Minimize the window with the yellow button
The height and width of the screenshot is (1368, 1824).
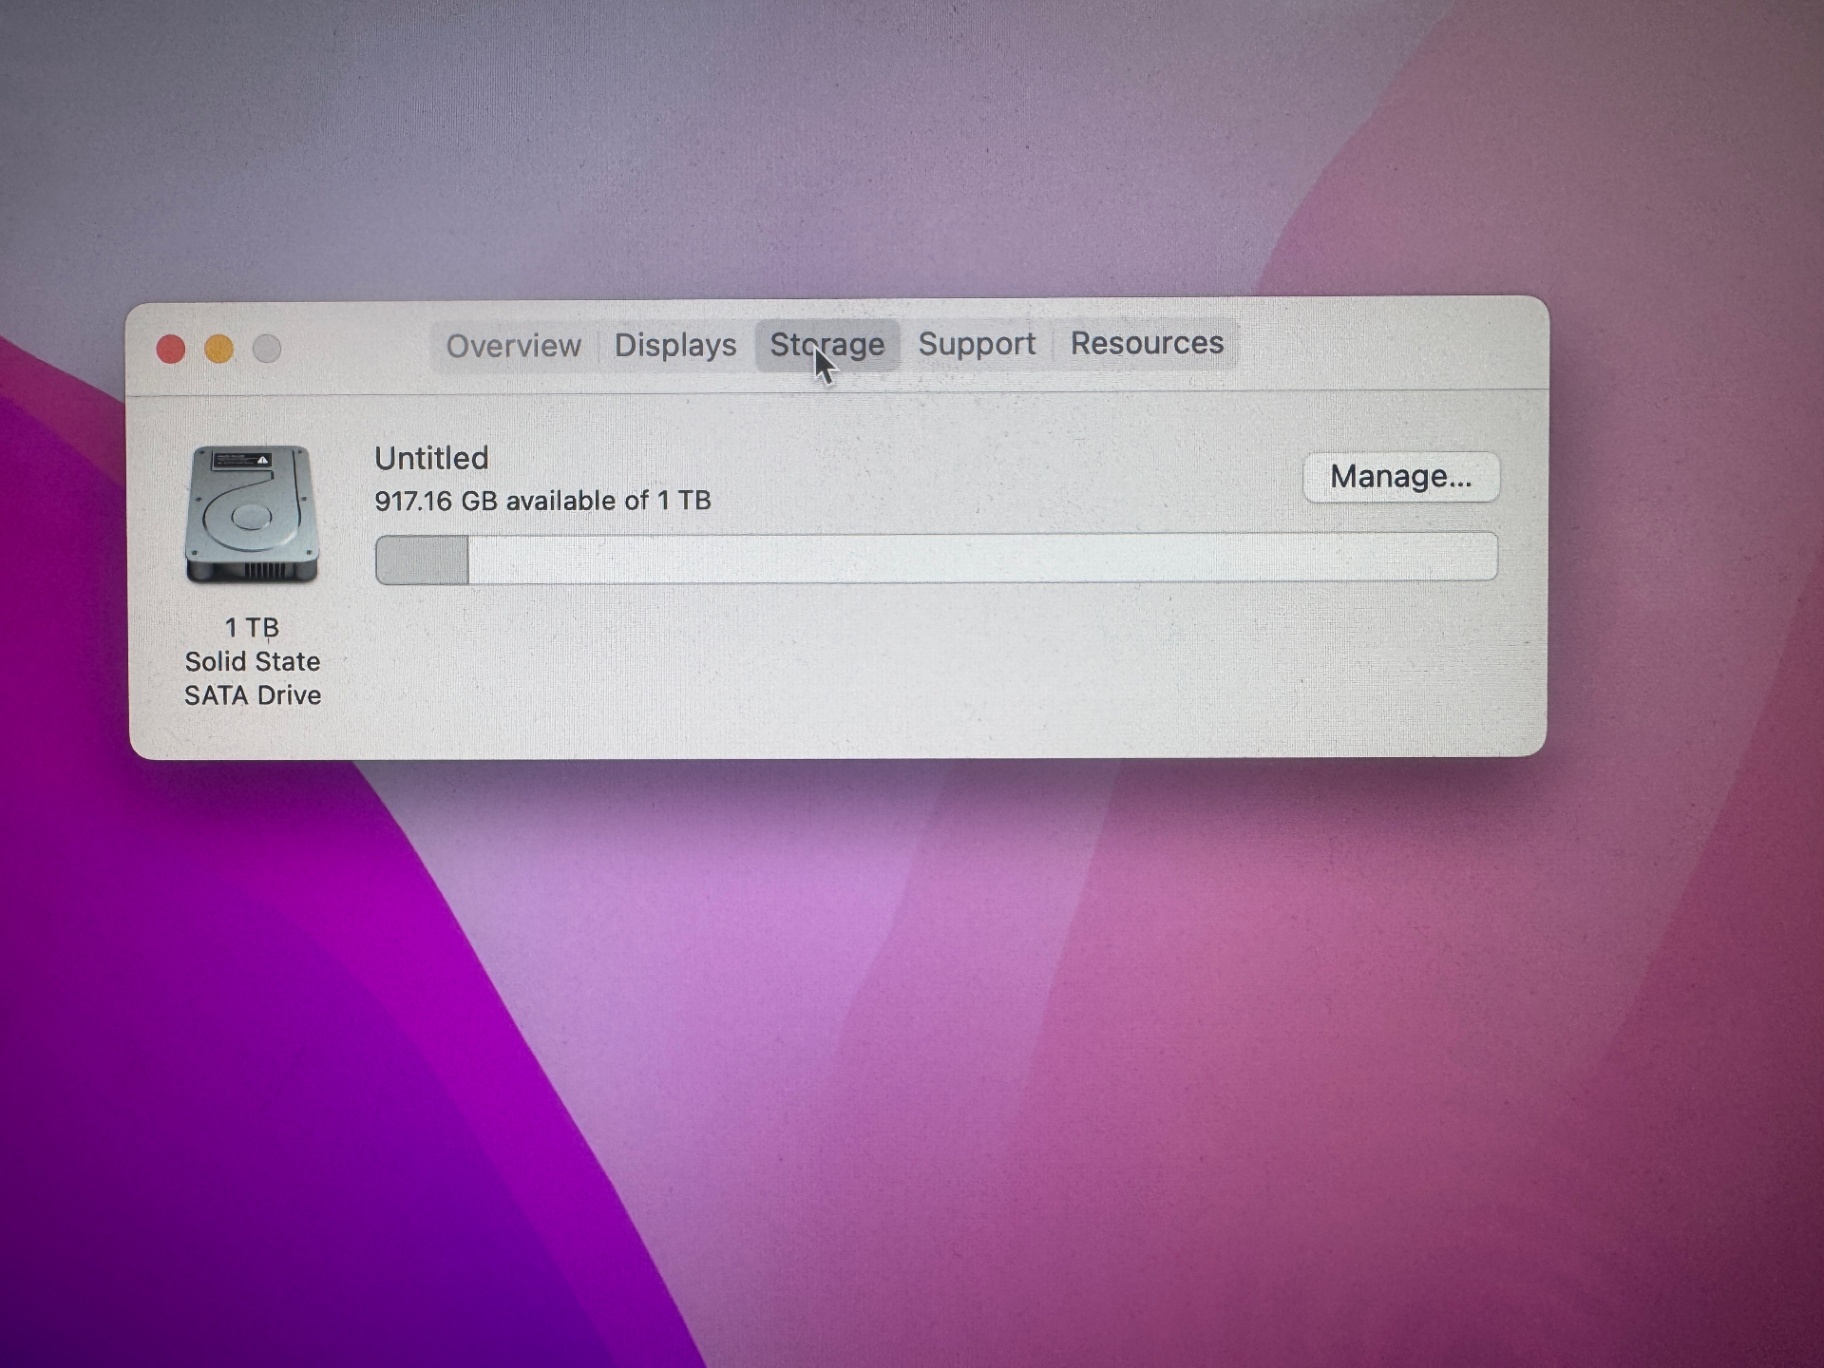219,349
